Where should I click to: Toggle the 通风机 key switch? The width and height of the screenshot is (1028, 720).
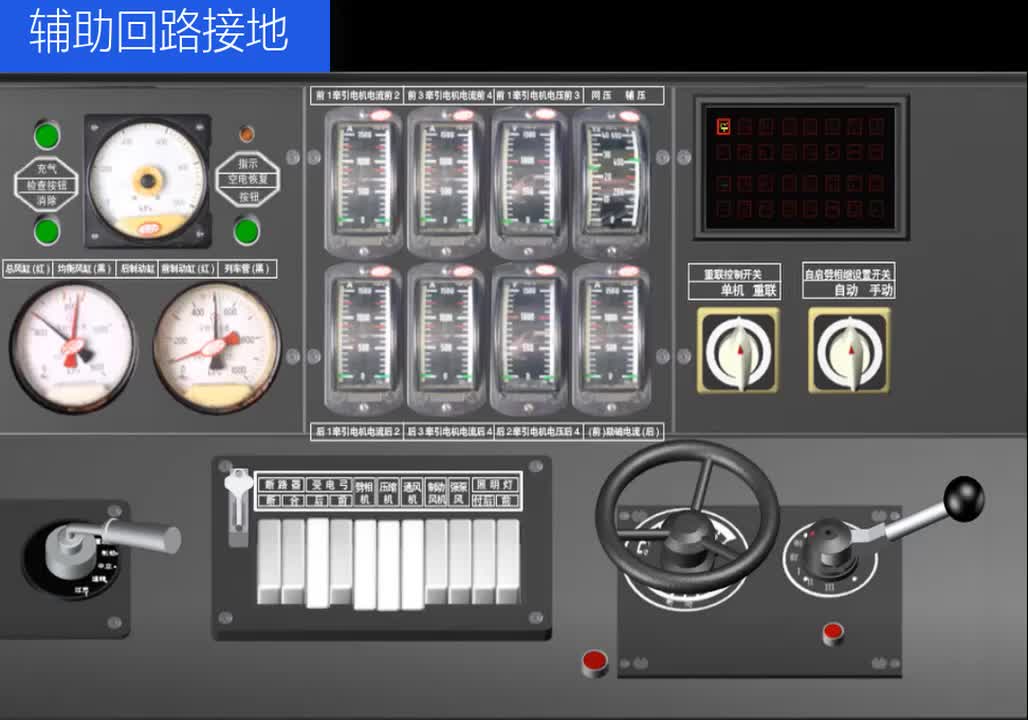(x=413, y=565)
